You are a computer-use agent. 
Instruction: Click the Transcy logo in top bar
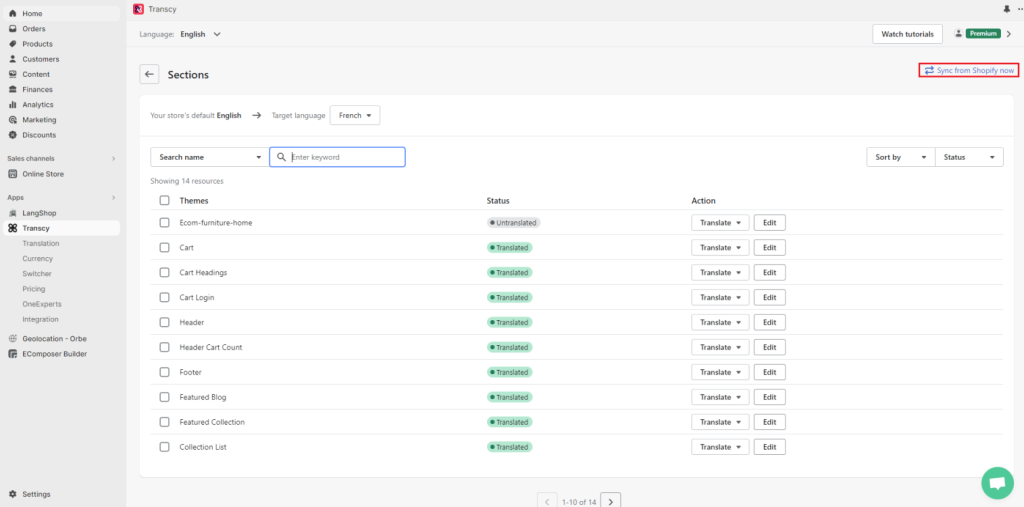[x=138, y=9]
